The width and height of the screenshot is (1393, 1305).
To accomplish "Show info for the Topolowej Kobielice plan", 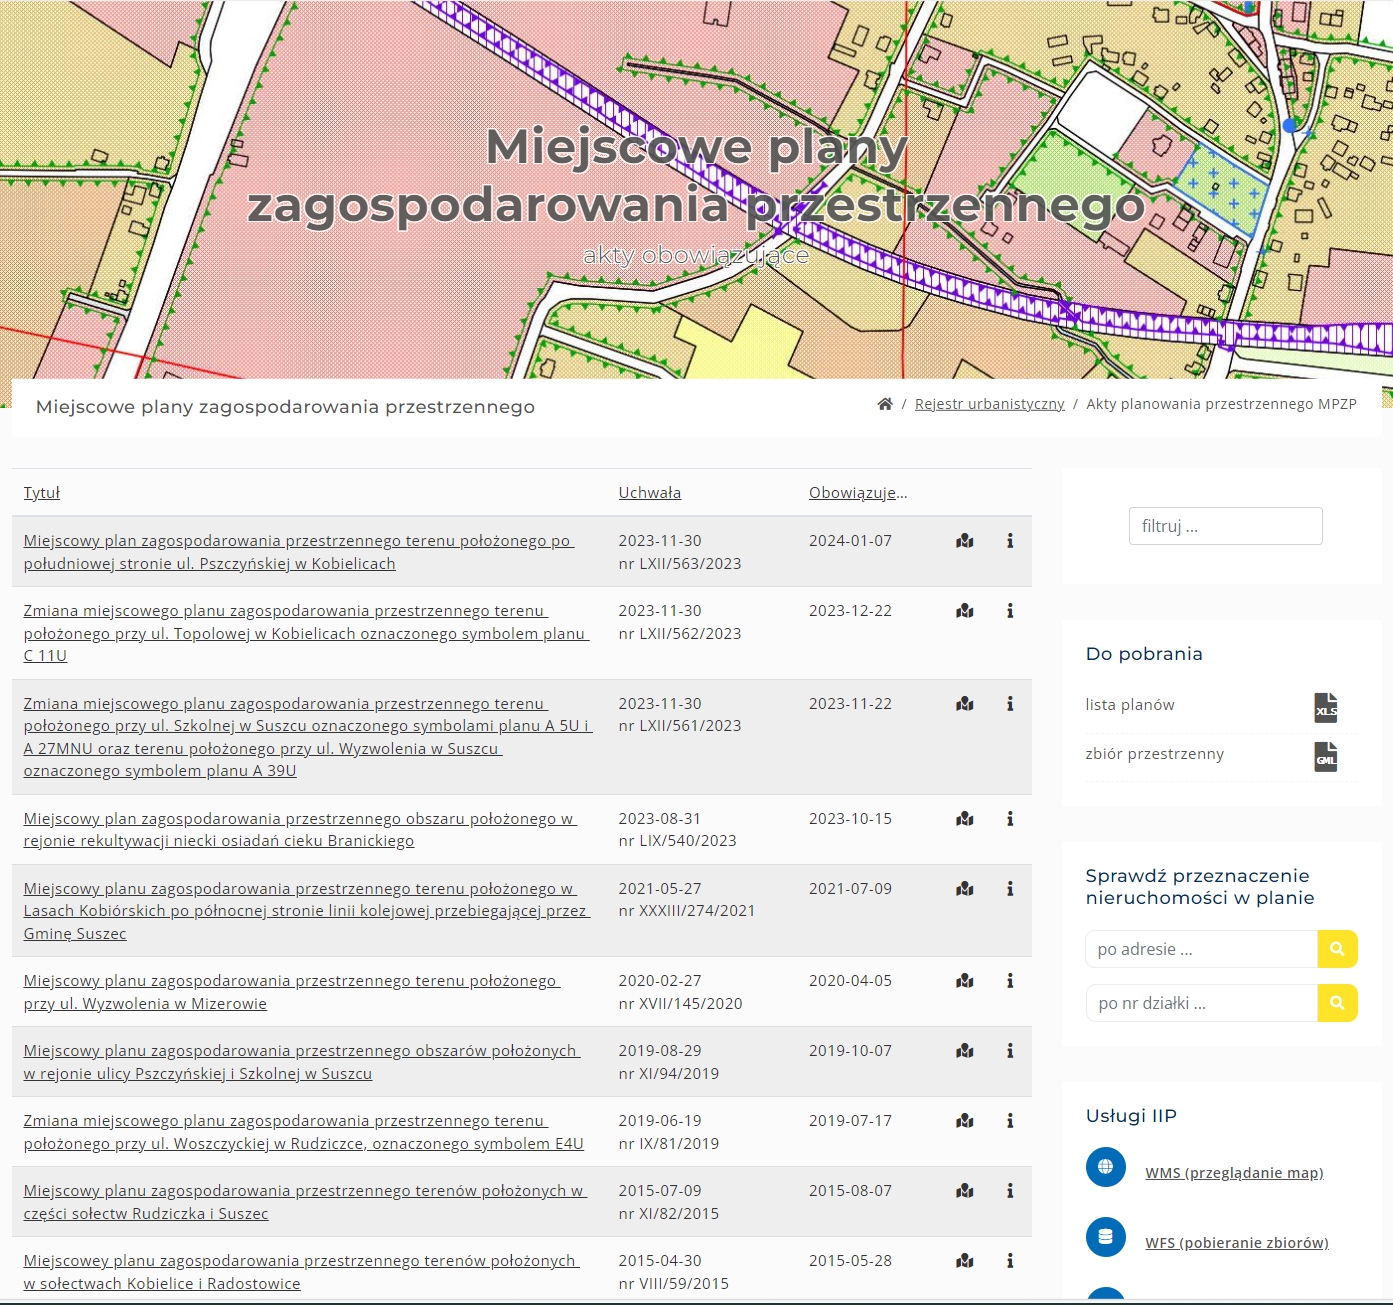I will pyautogui.click(x=1010, y=611).
